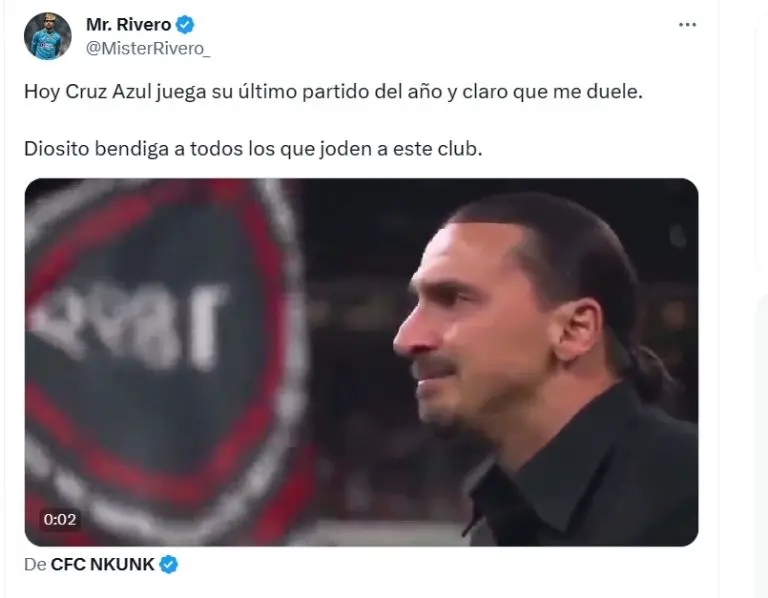
Task: Open the @MisterRivero_ handle link
Action: pos(148,48)
